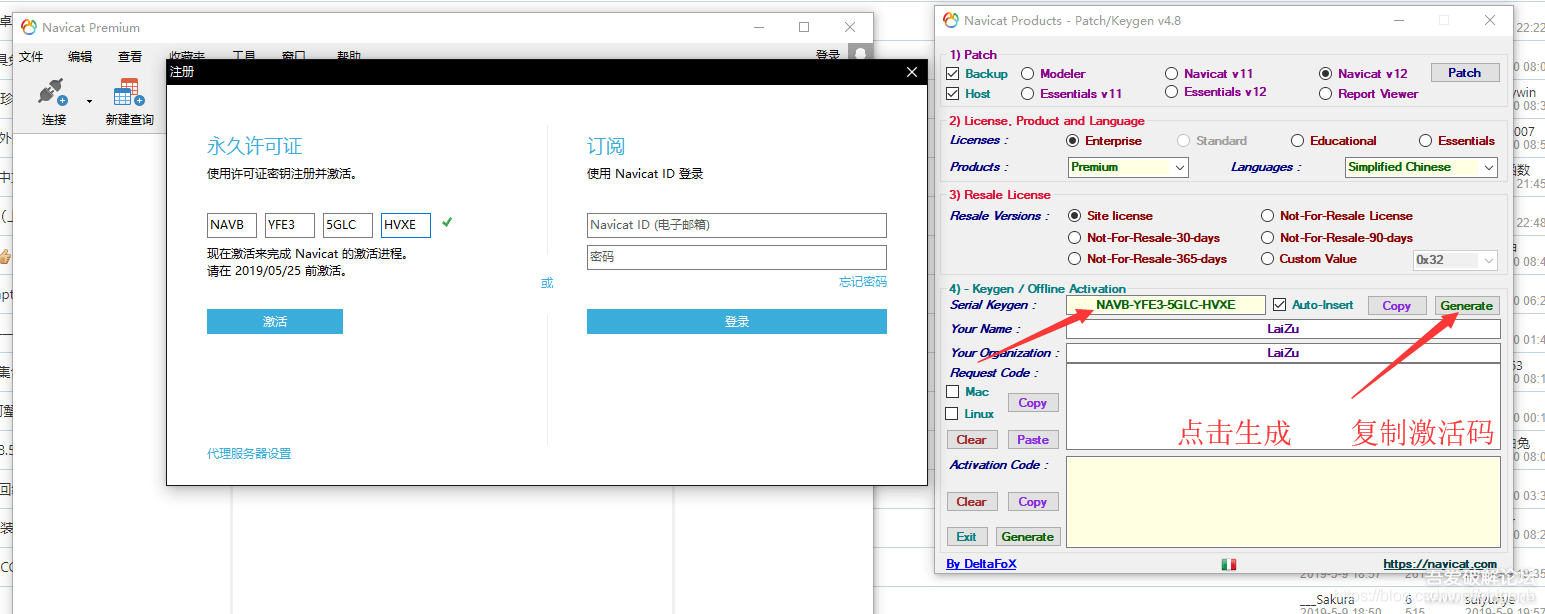Click the Paste button
Image resolution: width=1545 pixels, height=614 pixels.
tap(1033, 440)
